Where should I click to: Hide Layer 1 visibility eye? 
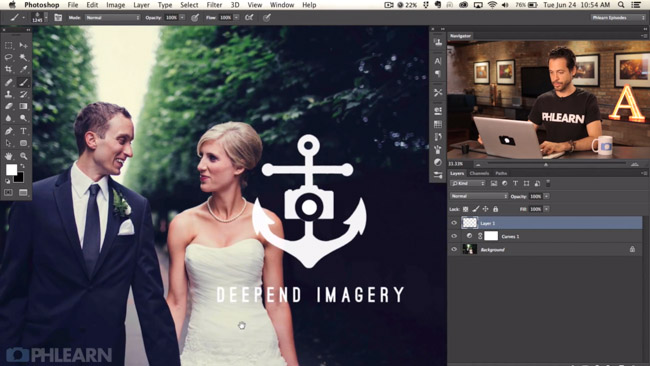454,223
